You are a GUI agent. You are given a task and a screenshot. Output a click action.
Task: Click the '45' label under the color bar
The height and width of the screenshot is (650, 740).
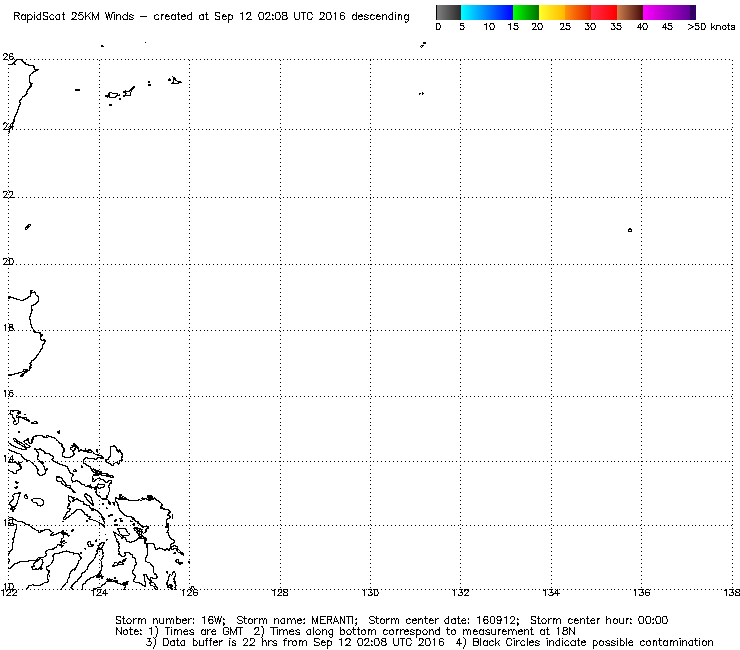click(667, 27)
